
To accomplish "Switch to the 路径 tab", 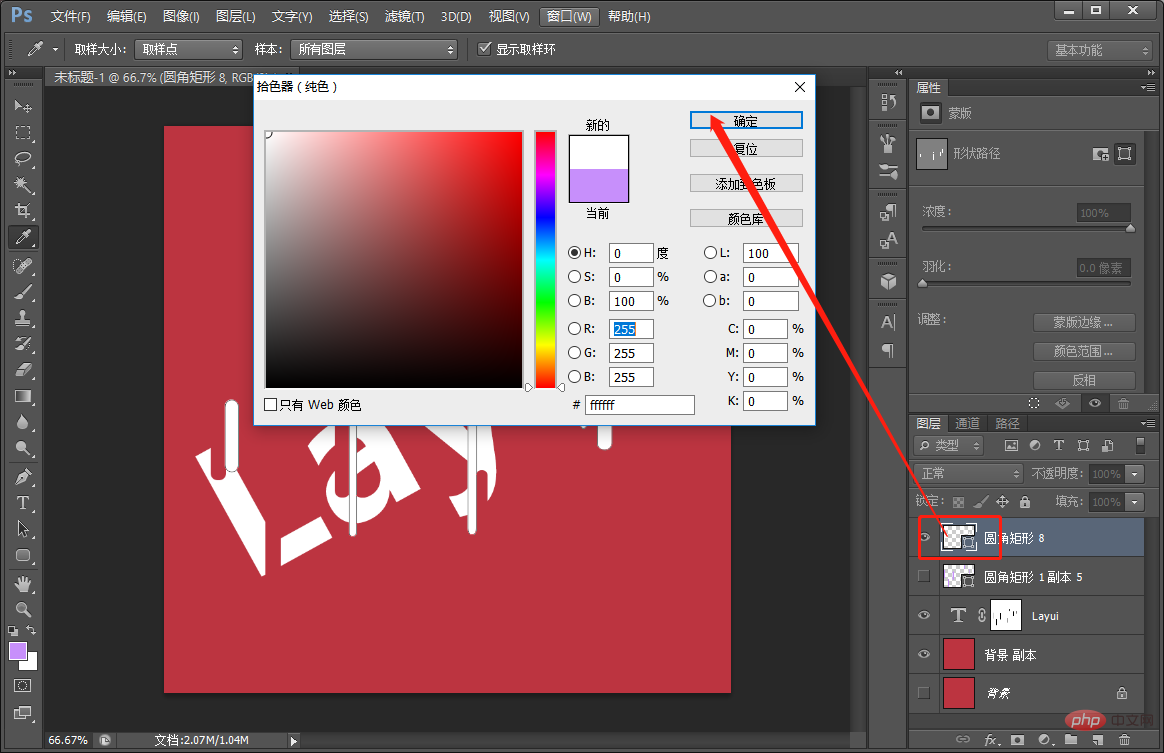I will [1007, 423].
